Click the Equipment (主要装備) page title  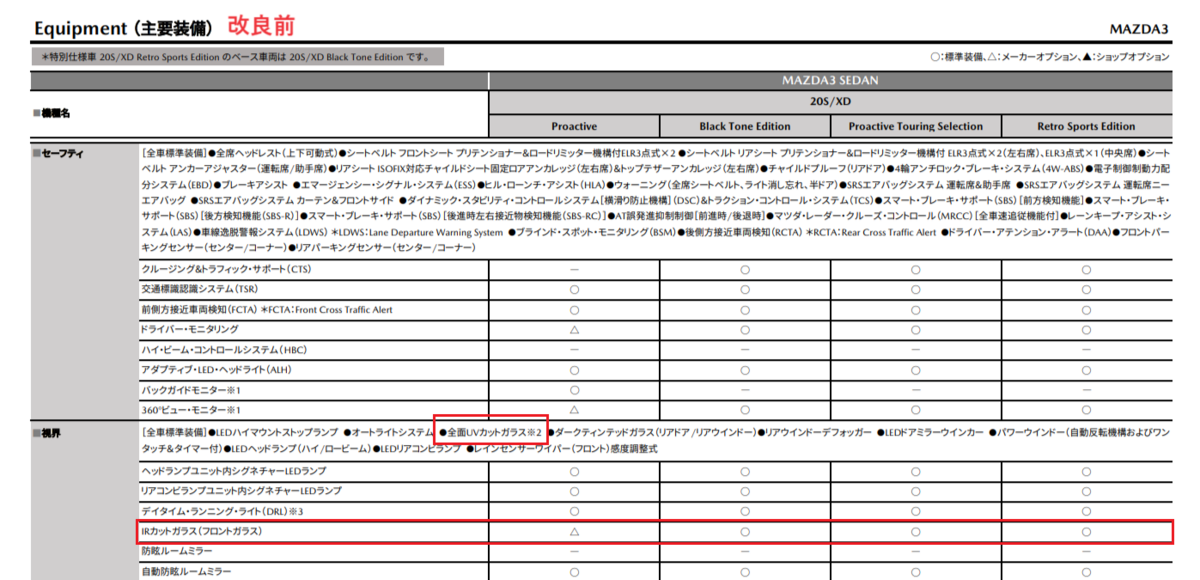coord(123,27)
